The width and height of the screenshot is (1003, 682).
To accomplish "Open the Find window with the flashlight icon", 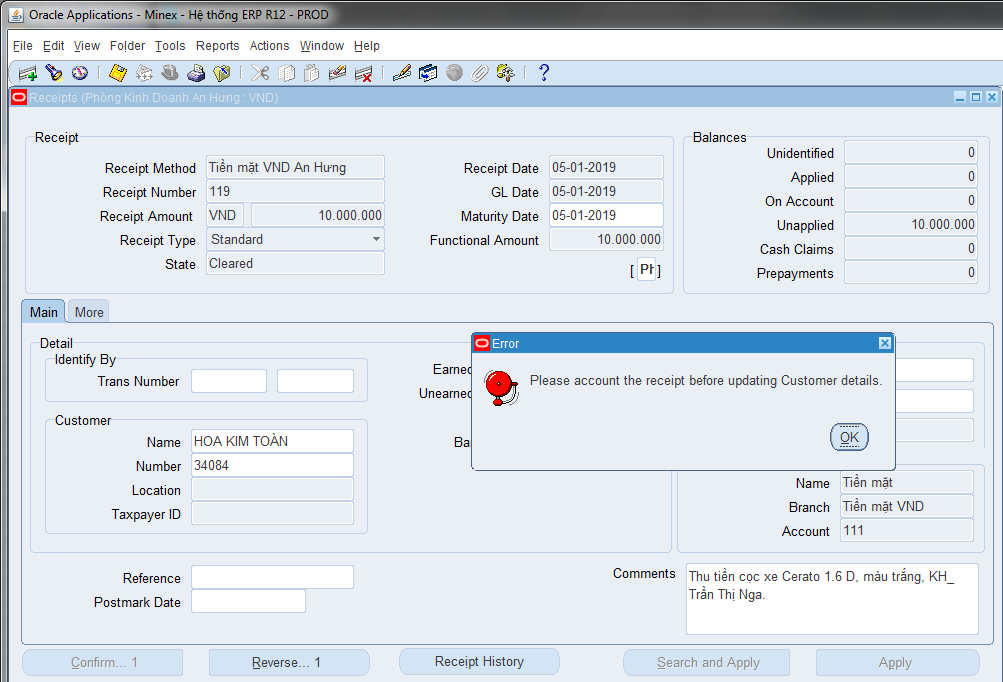I will pos(53,72).
